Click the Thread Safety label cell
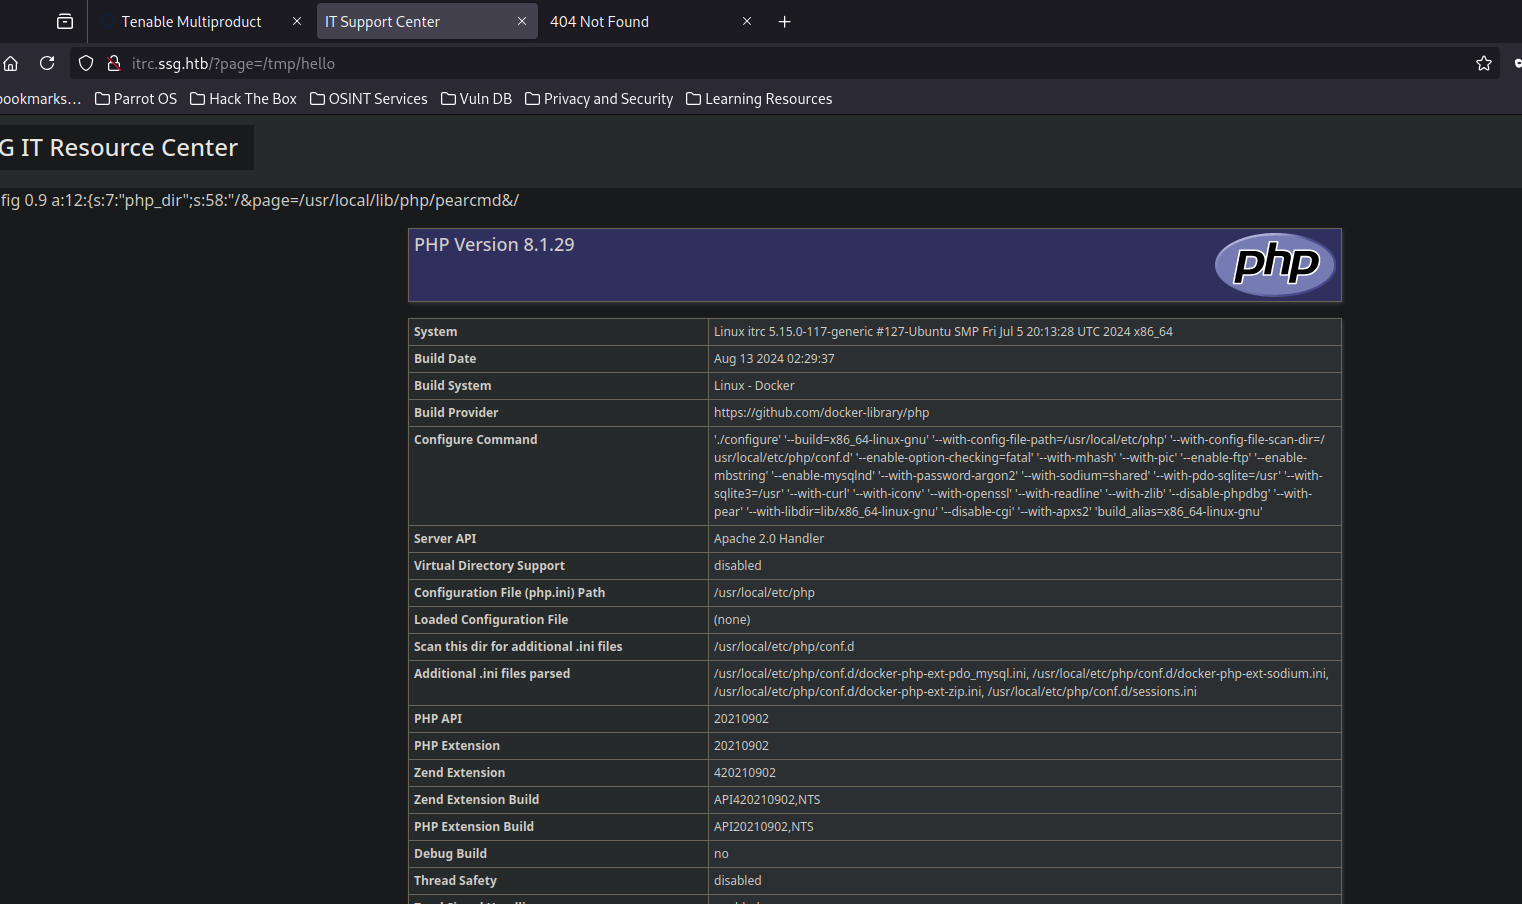The height and width of the screenshot is (904, 1522). tap(558, 881)
